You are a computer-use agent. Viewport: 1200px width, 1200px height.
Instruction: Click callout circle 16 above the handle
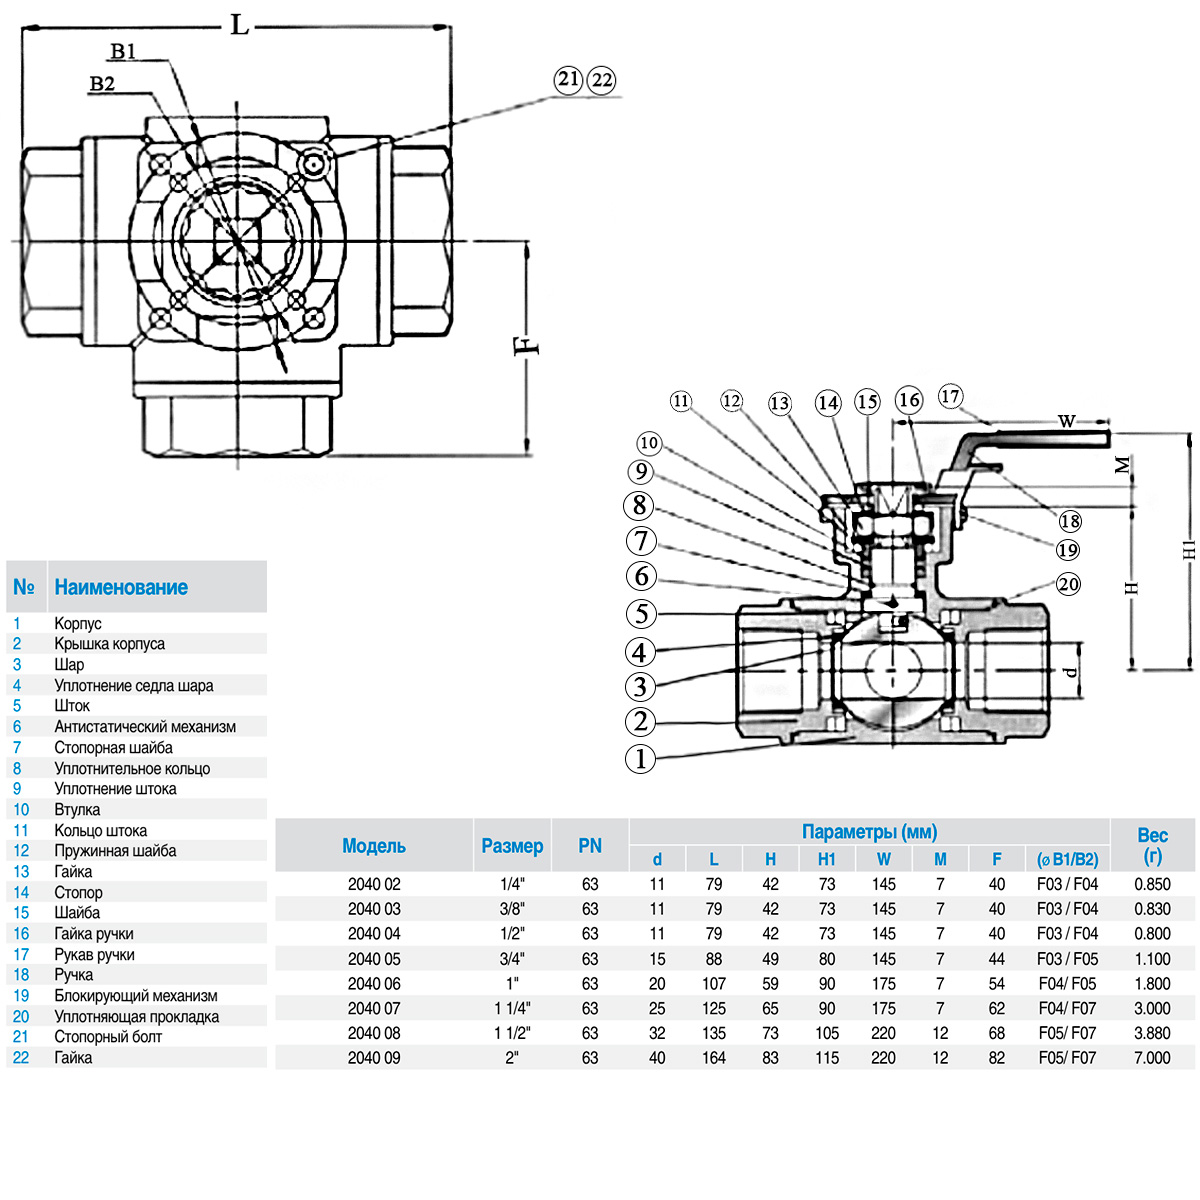(908, 401)
